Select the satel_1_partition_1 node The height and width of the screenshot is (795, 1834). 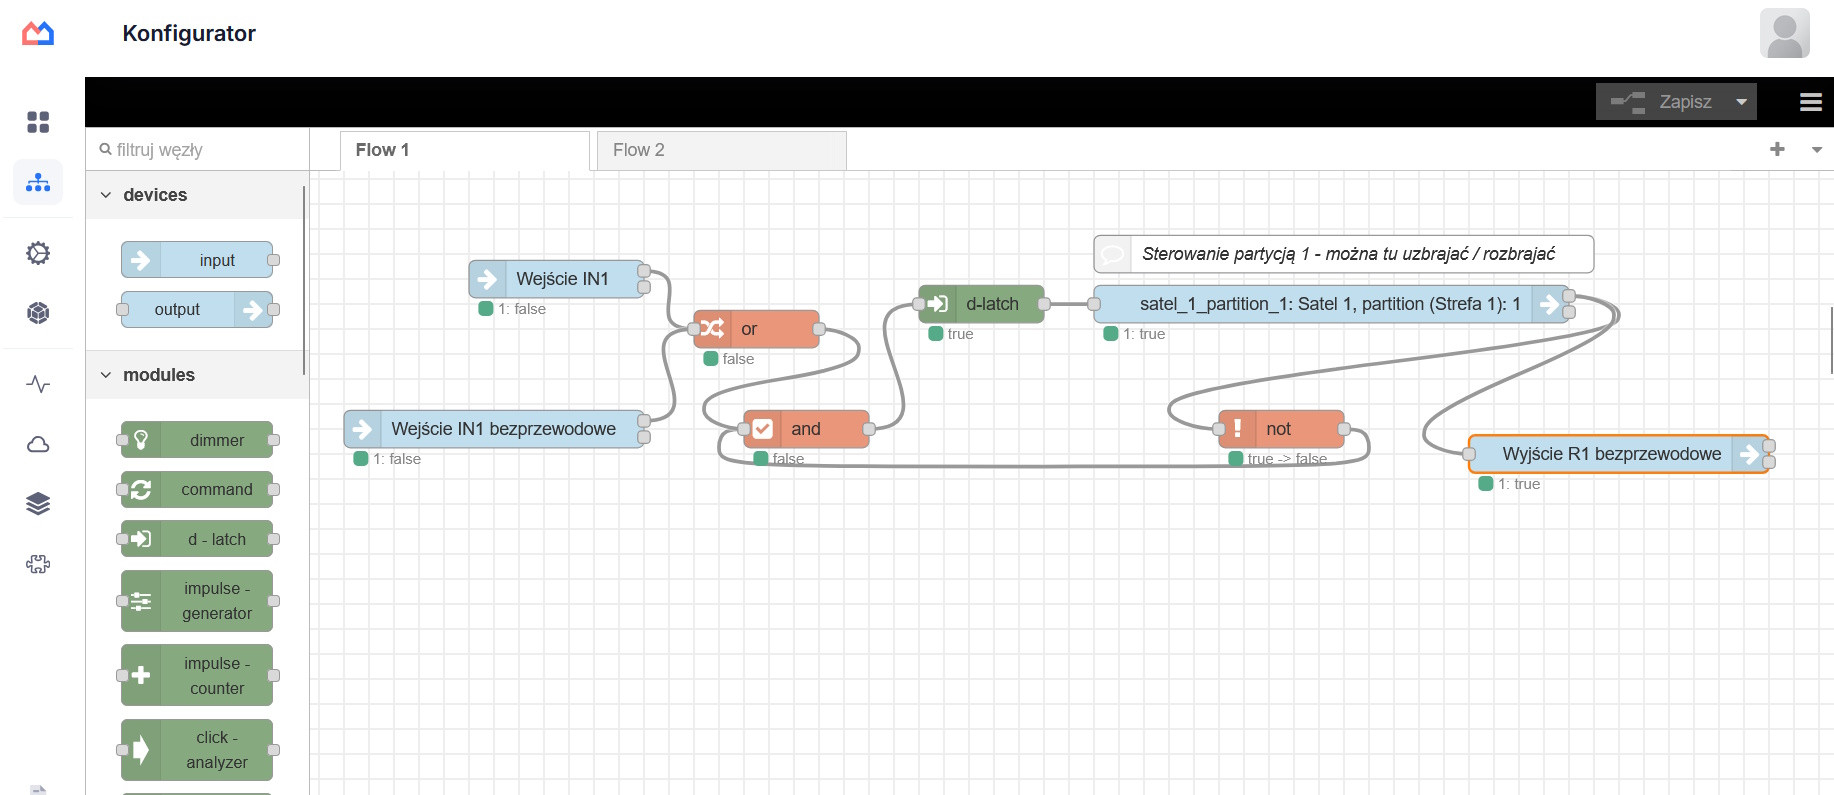[1331, 304]
